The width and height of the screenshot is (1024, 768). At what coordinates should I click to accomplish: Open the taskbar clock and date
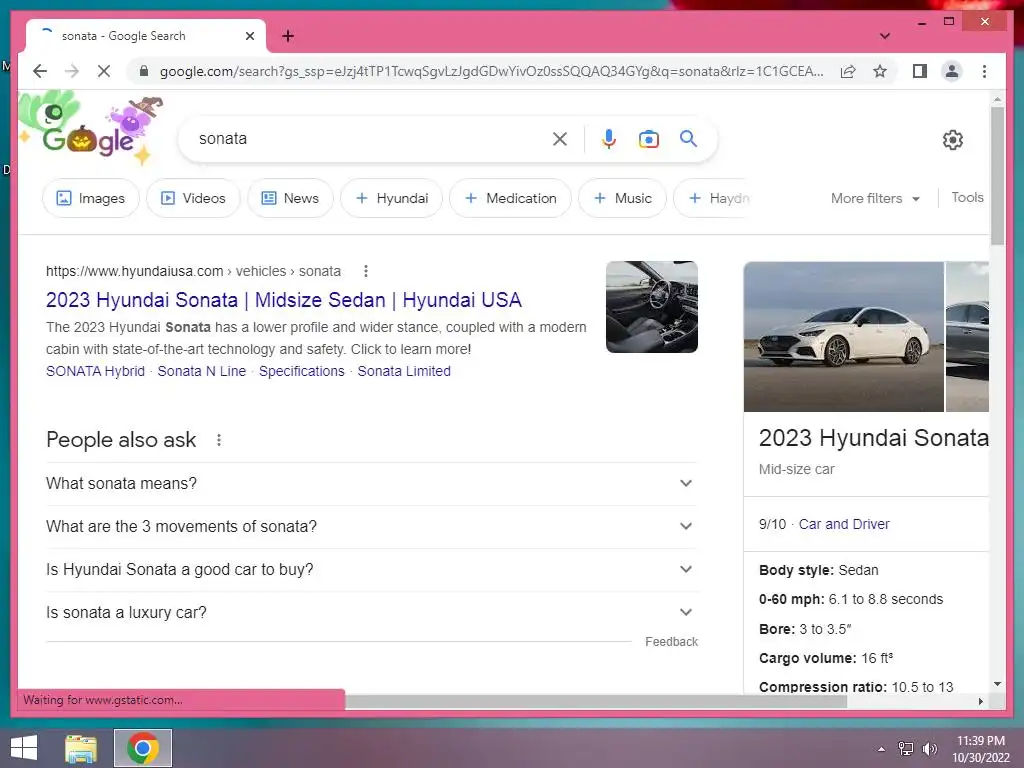tap(981, 749)
